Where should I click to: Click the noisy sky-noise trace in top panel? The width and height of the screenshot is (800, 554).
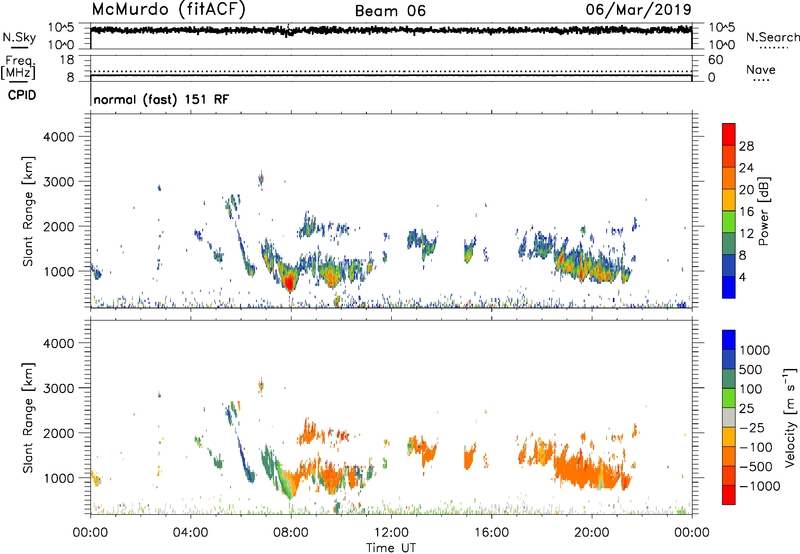[391, 30]
